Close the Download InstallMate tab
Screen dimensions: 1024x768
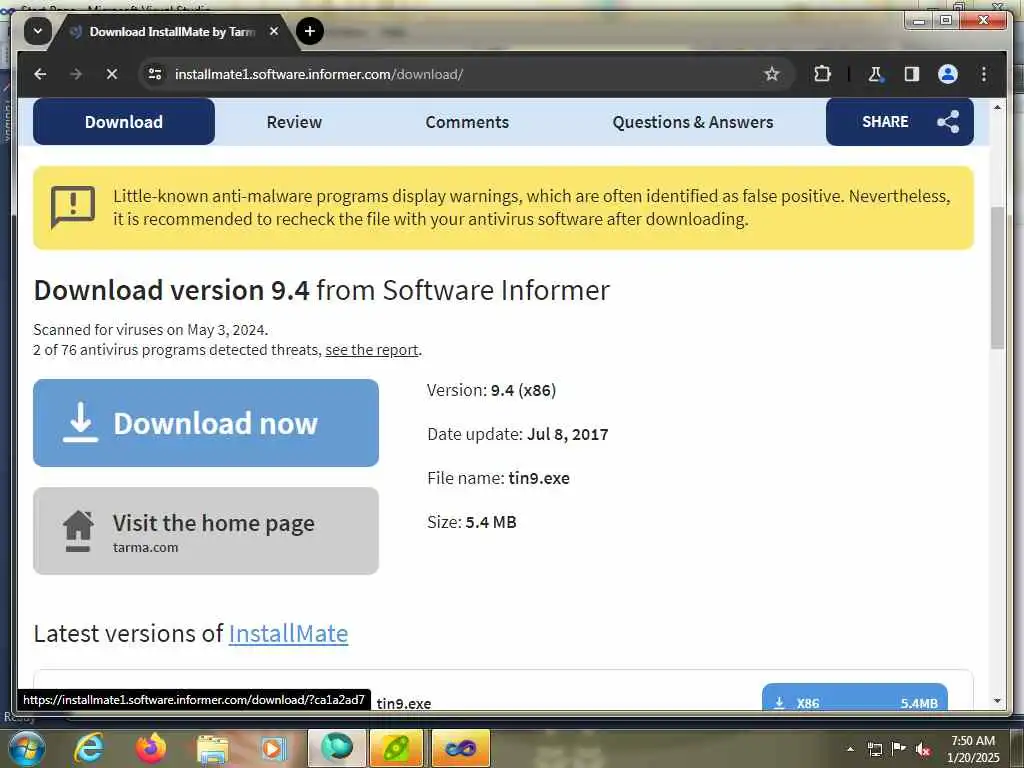click(274, 31)
